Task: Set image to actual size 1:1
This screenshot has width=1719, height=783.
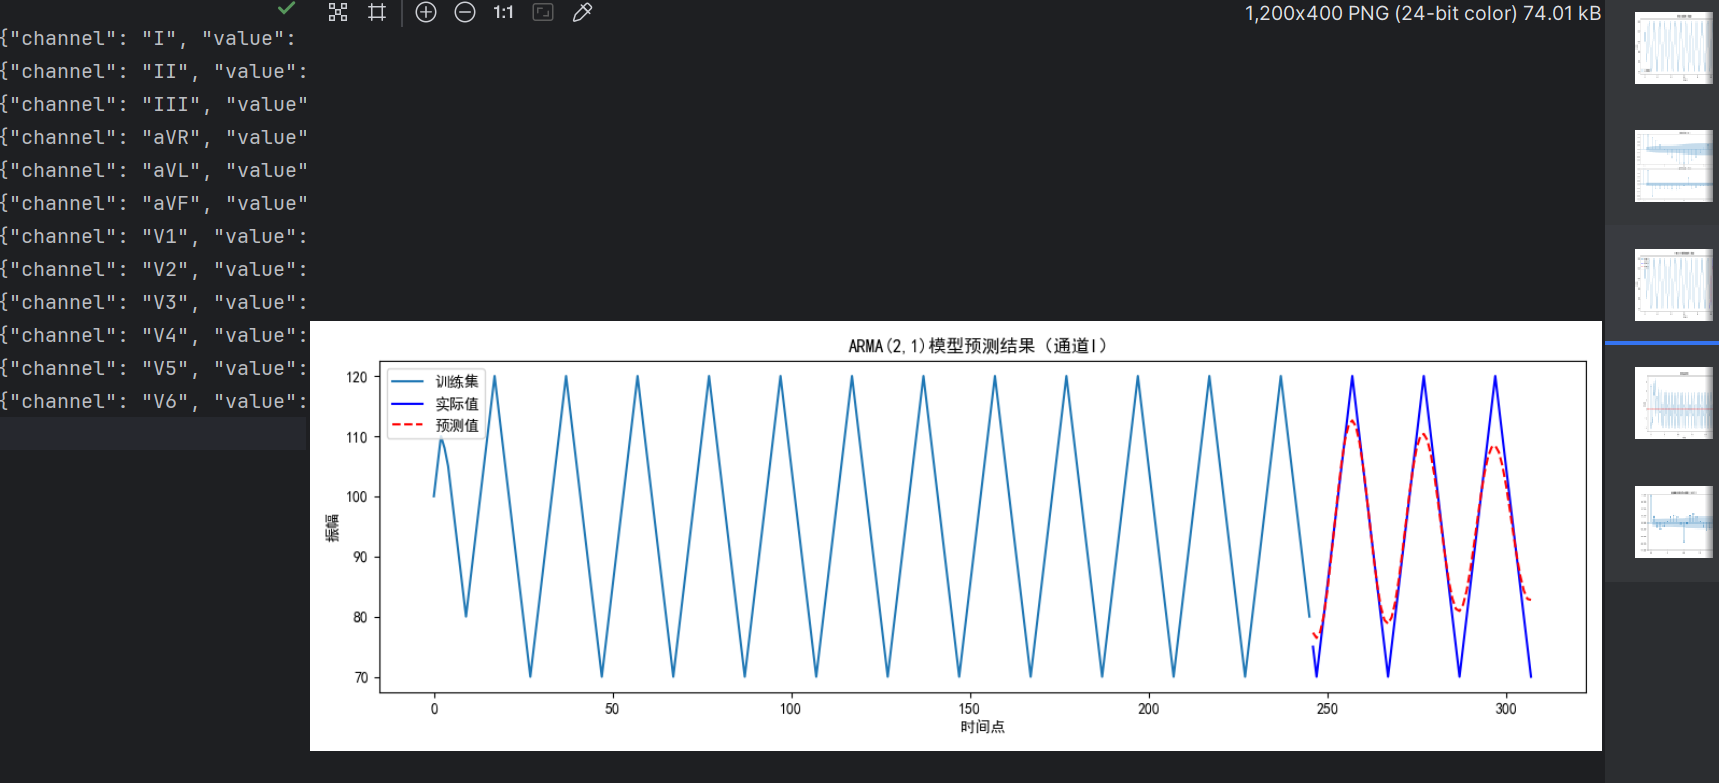Action: click(x=503, y=12)
